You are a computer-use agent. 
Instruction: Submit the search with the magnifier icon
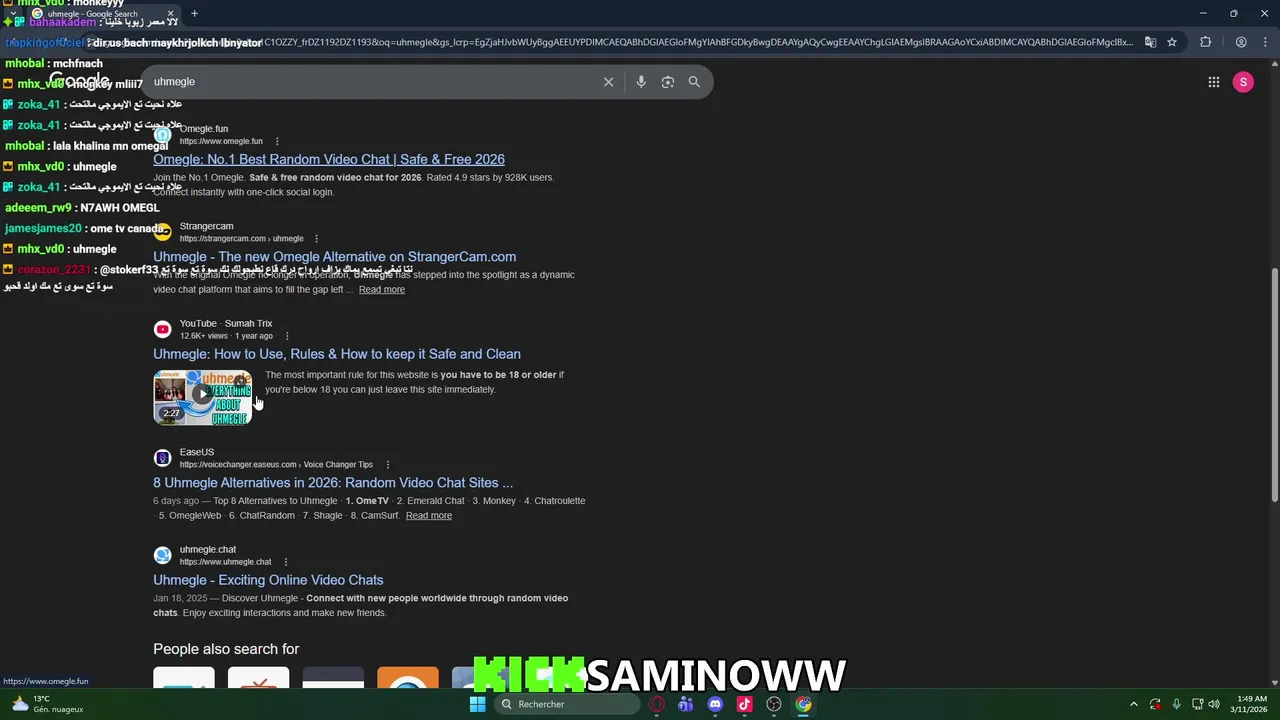coord(694,82)
